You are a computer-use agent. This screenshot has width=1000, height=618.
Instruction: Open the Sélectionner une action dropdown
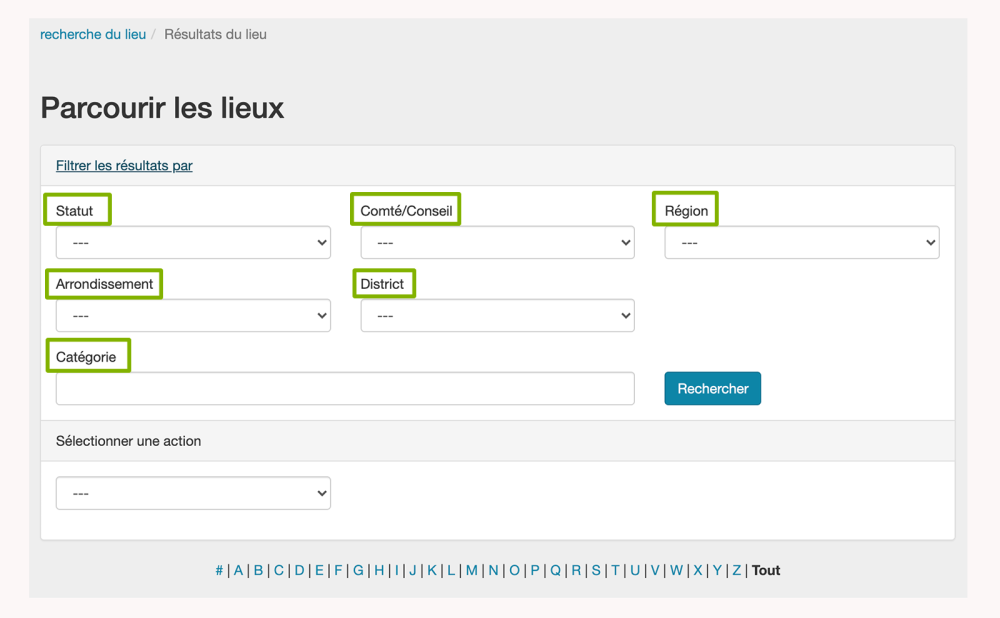click(193, 494)
